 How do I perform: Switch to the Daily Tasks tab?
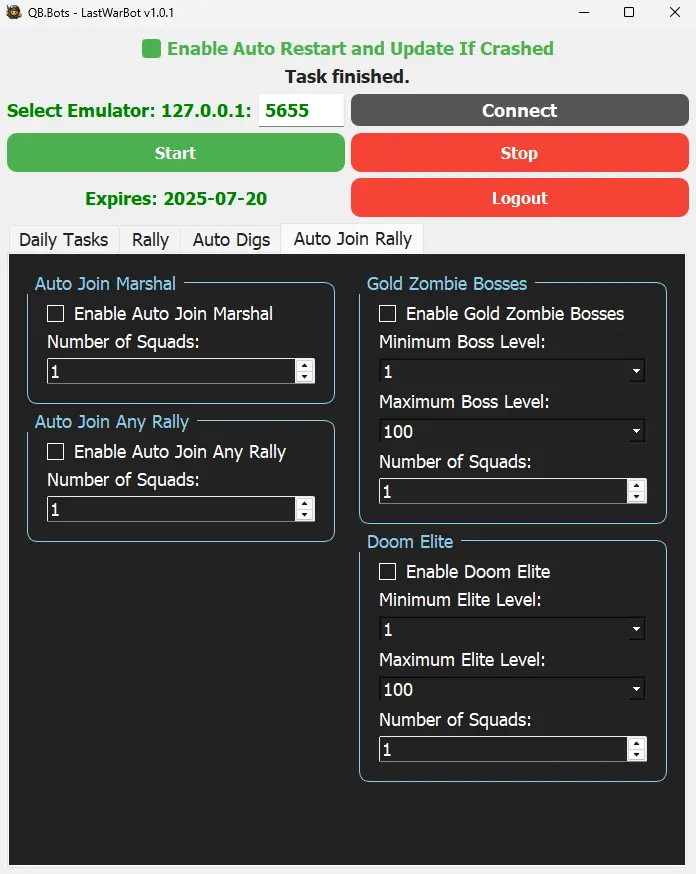pyautogui.click(x=64, y=240)
